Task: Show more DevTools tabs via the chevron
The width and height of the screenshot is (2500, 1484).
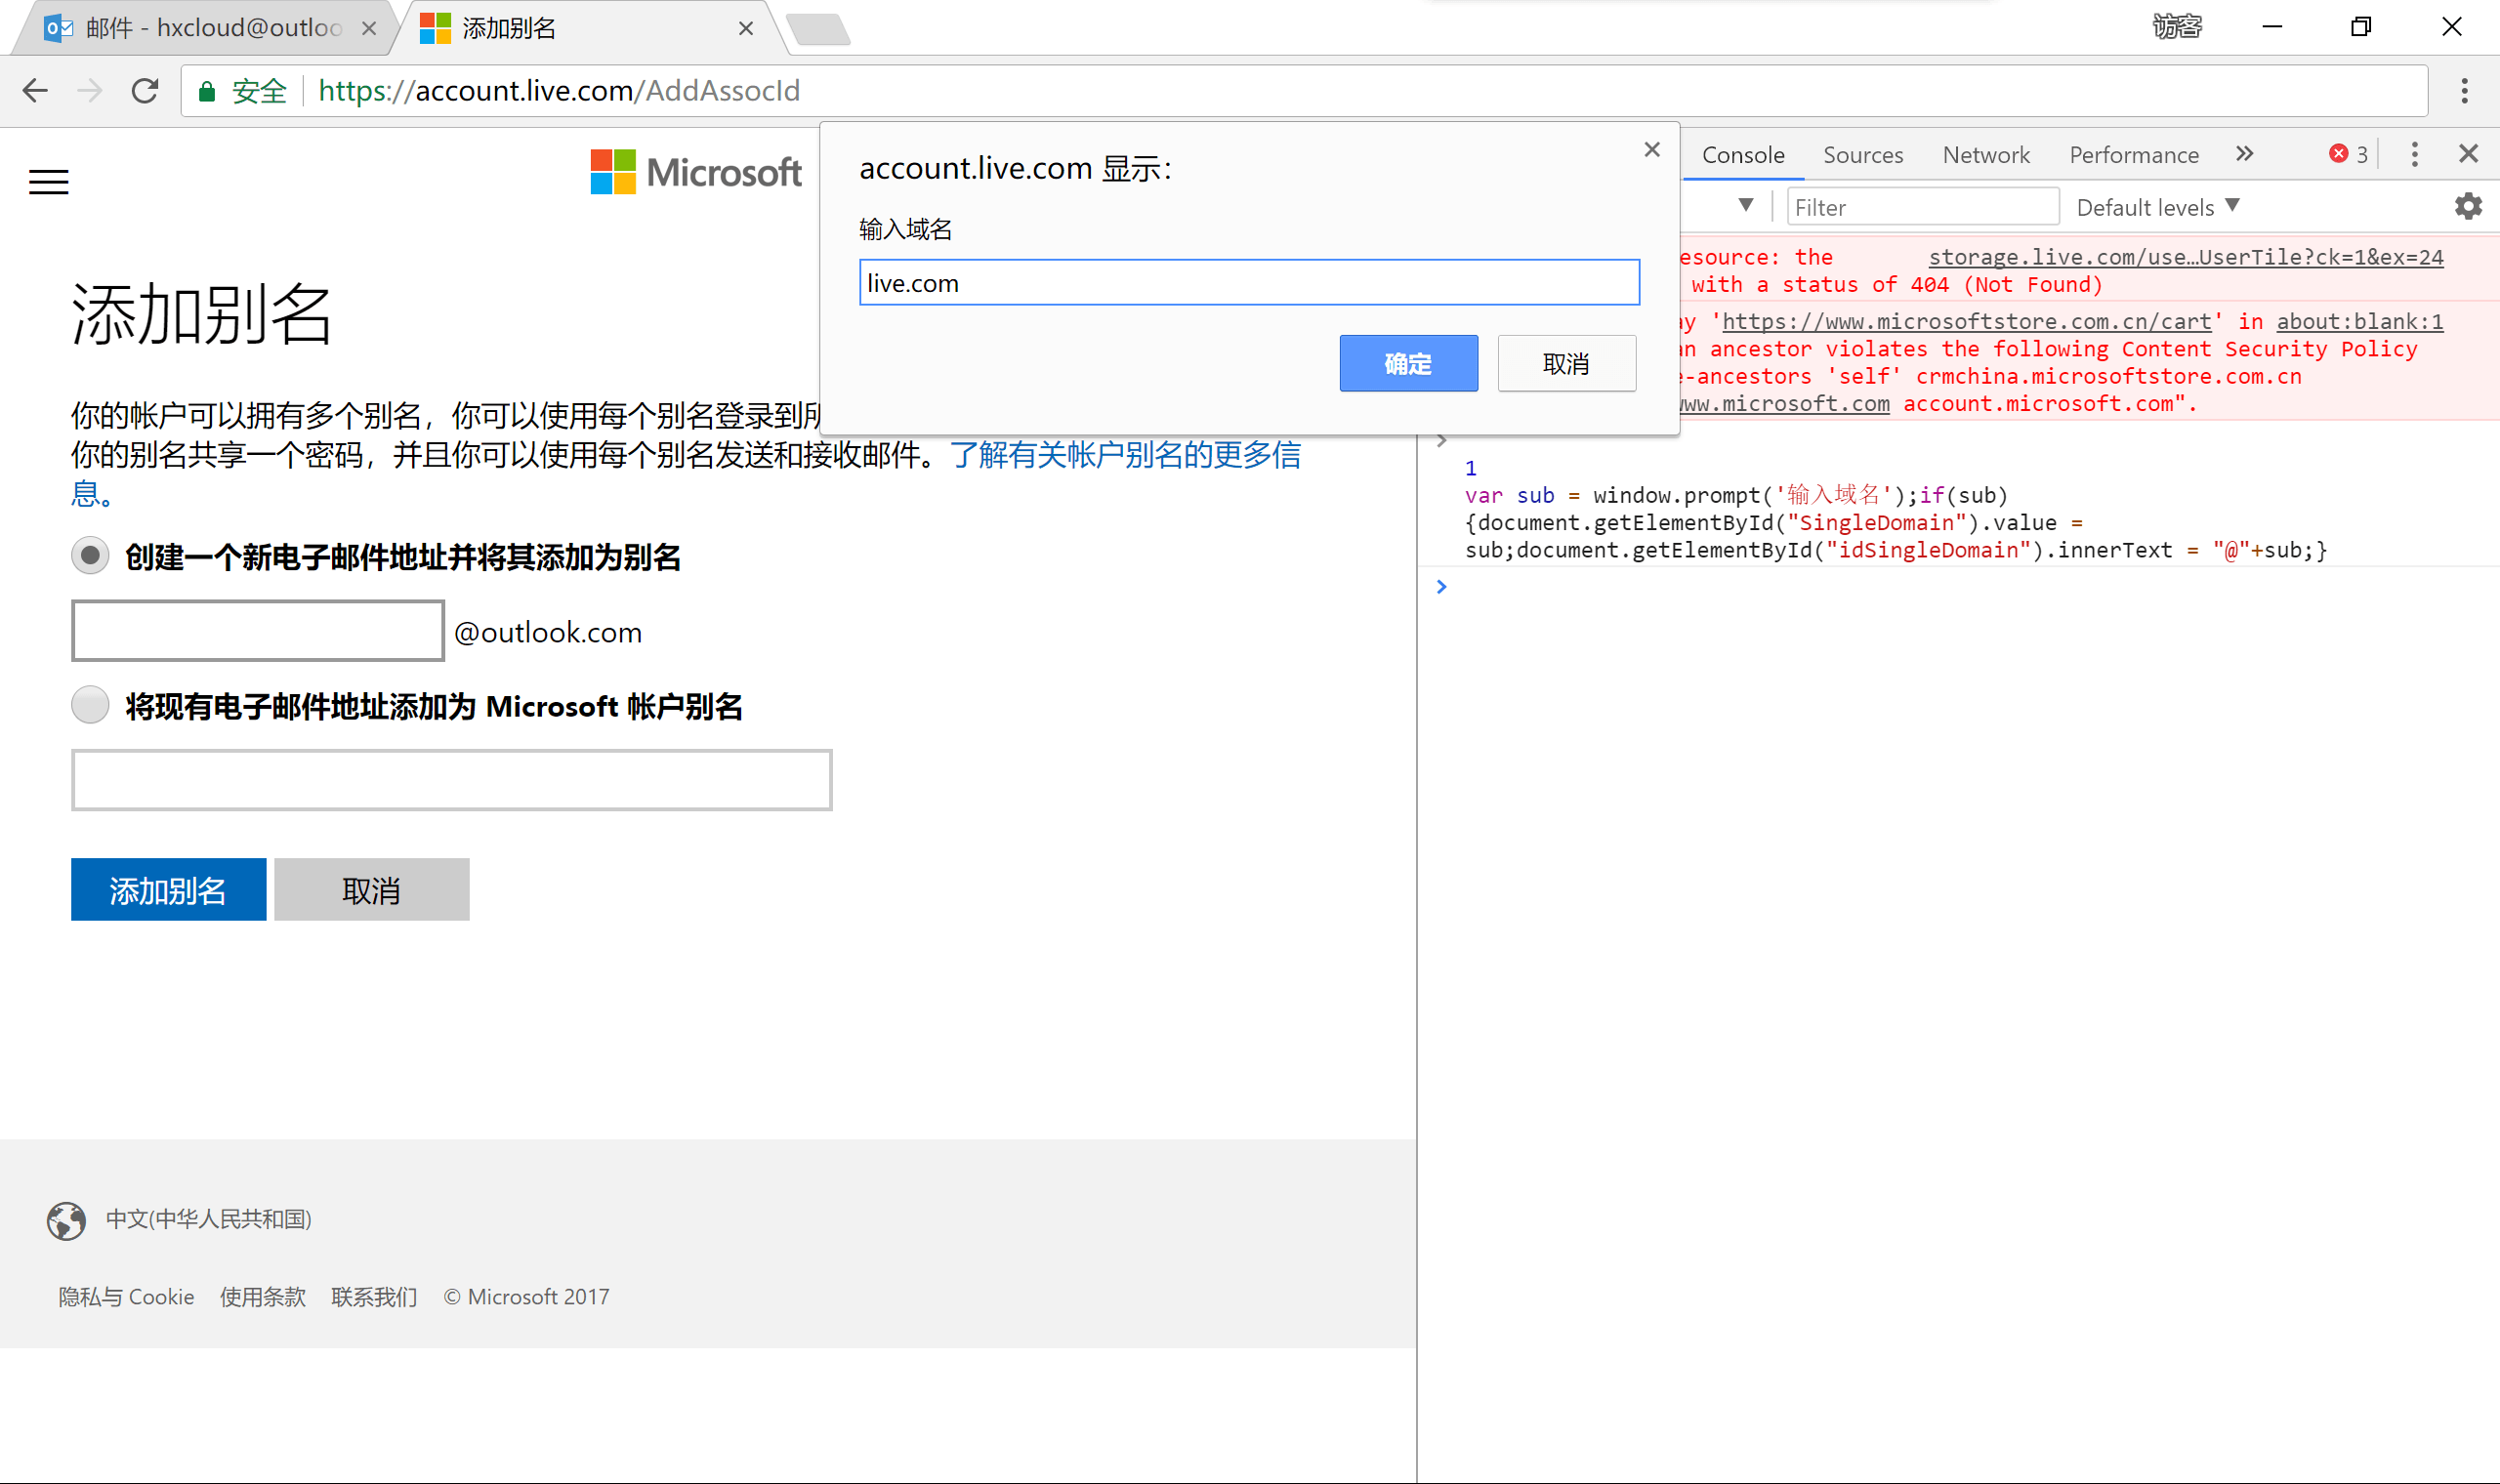Action: coord(2245,154)
